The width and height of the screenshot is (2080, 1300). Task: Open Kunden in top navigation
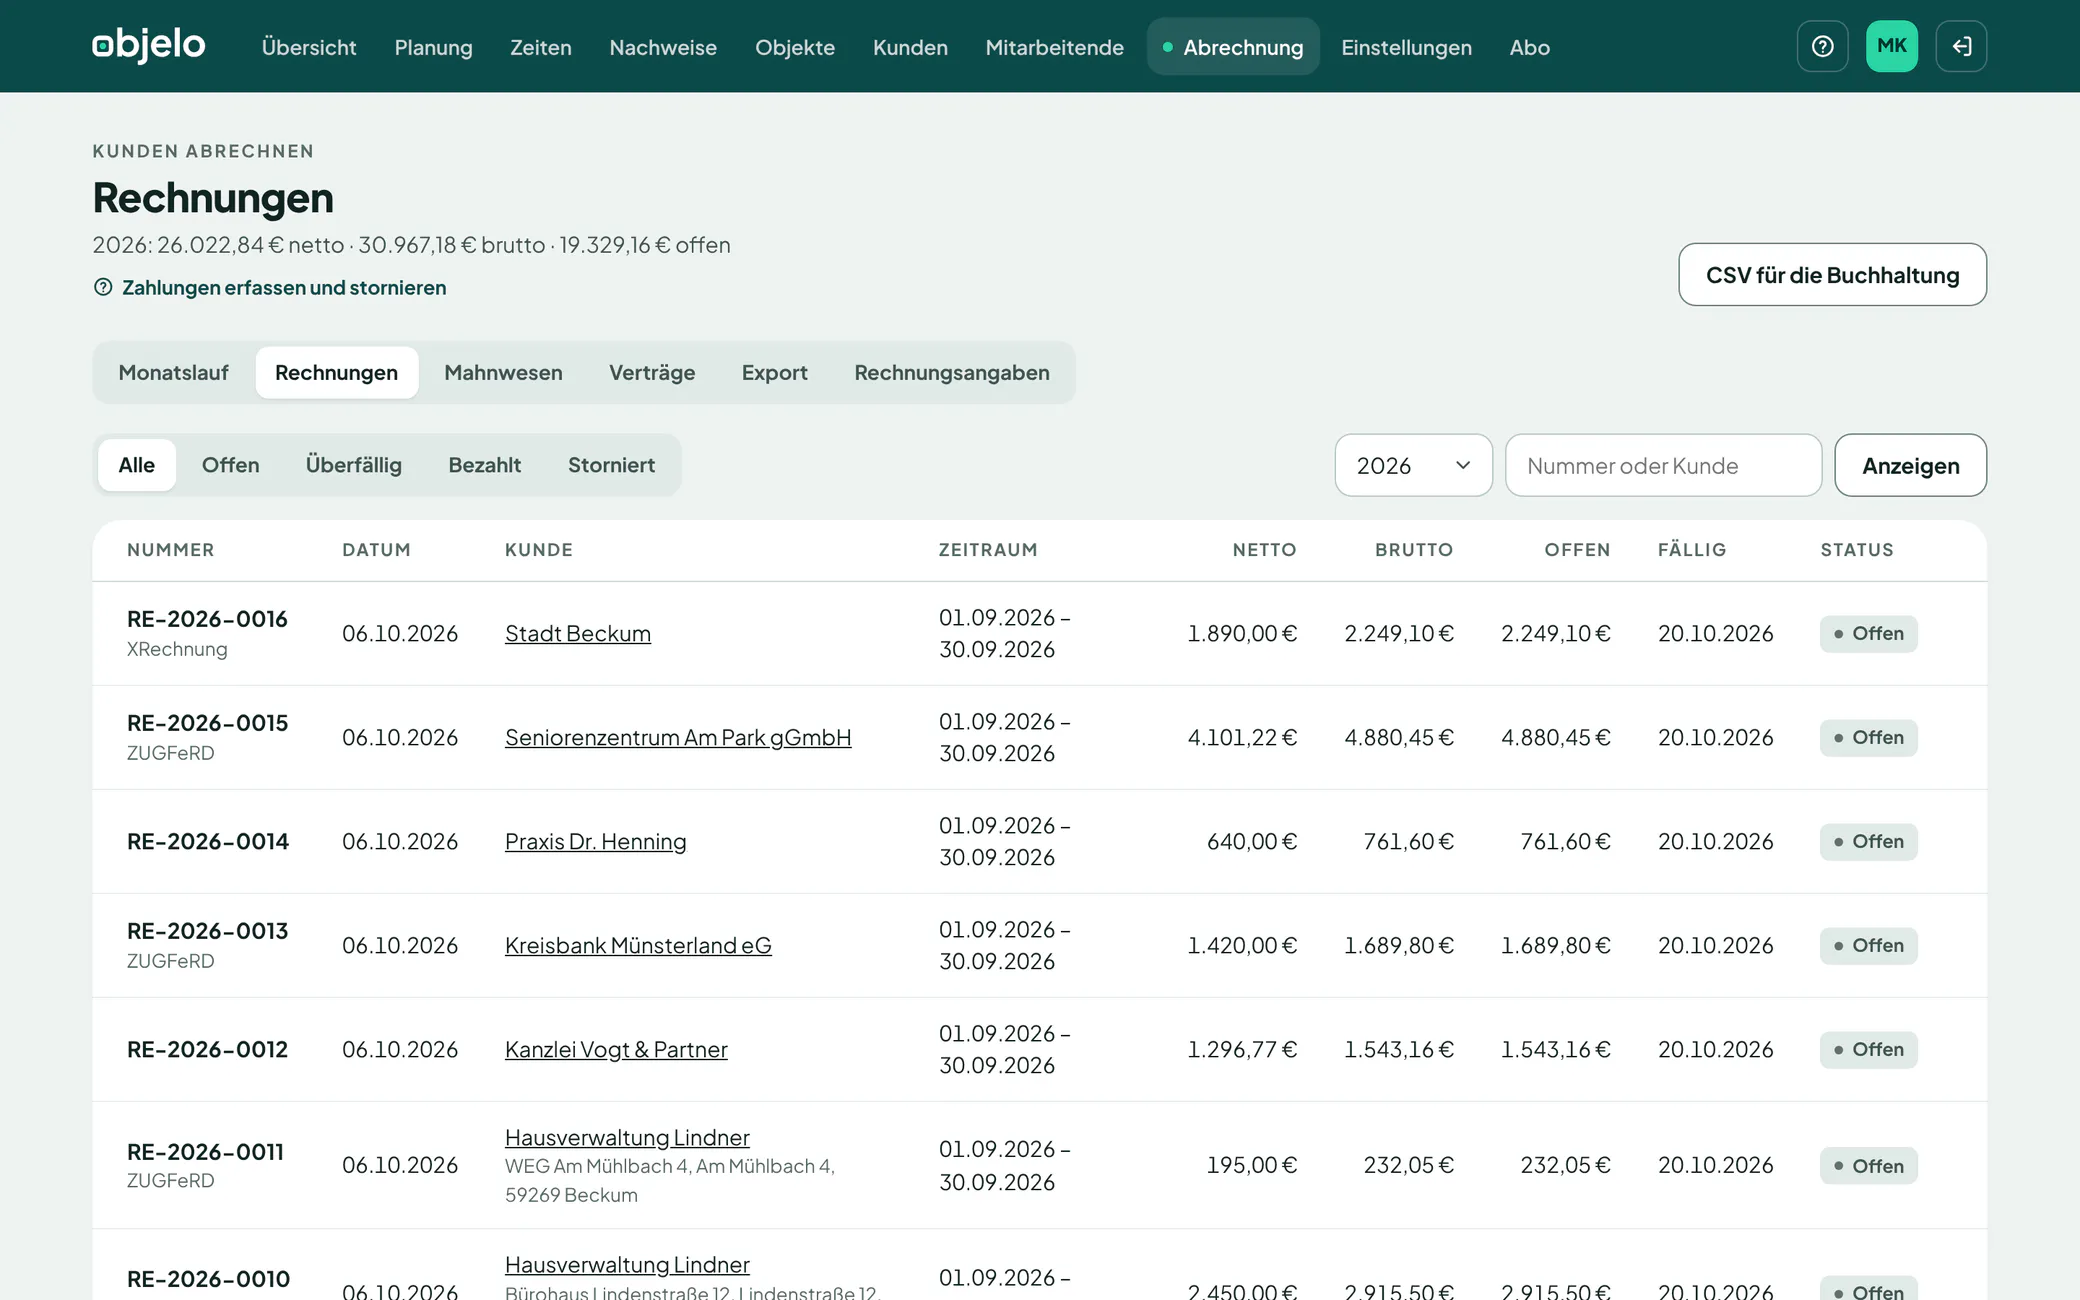(910, 47)
